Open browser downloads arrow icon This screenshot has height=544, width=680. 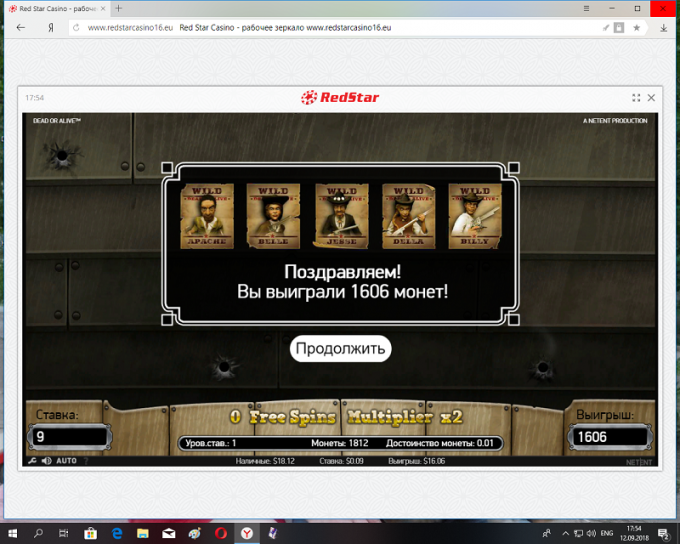[x=664, y=28]
